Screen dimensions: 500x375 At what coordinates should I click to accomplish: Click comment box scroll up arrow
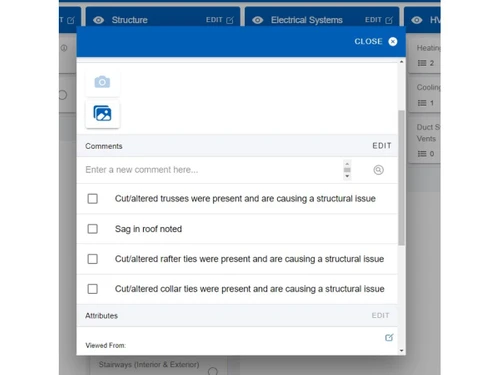coord(347,163)
